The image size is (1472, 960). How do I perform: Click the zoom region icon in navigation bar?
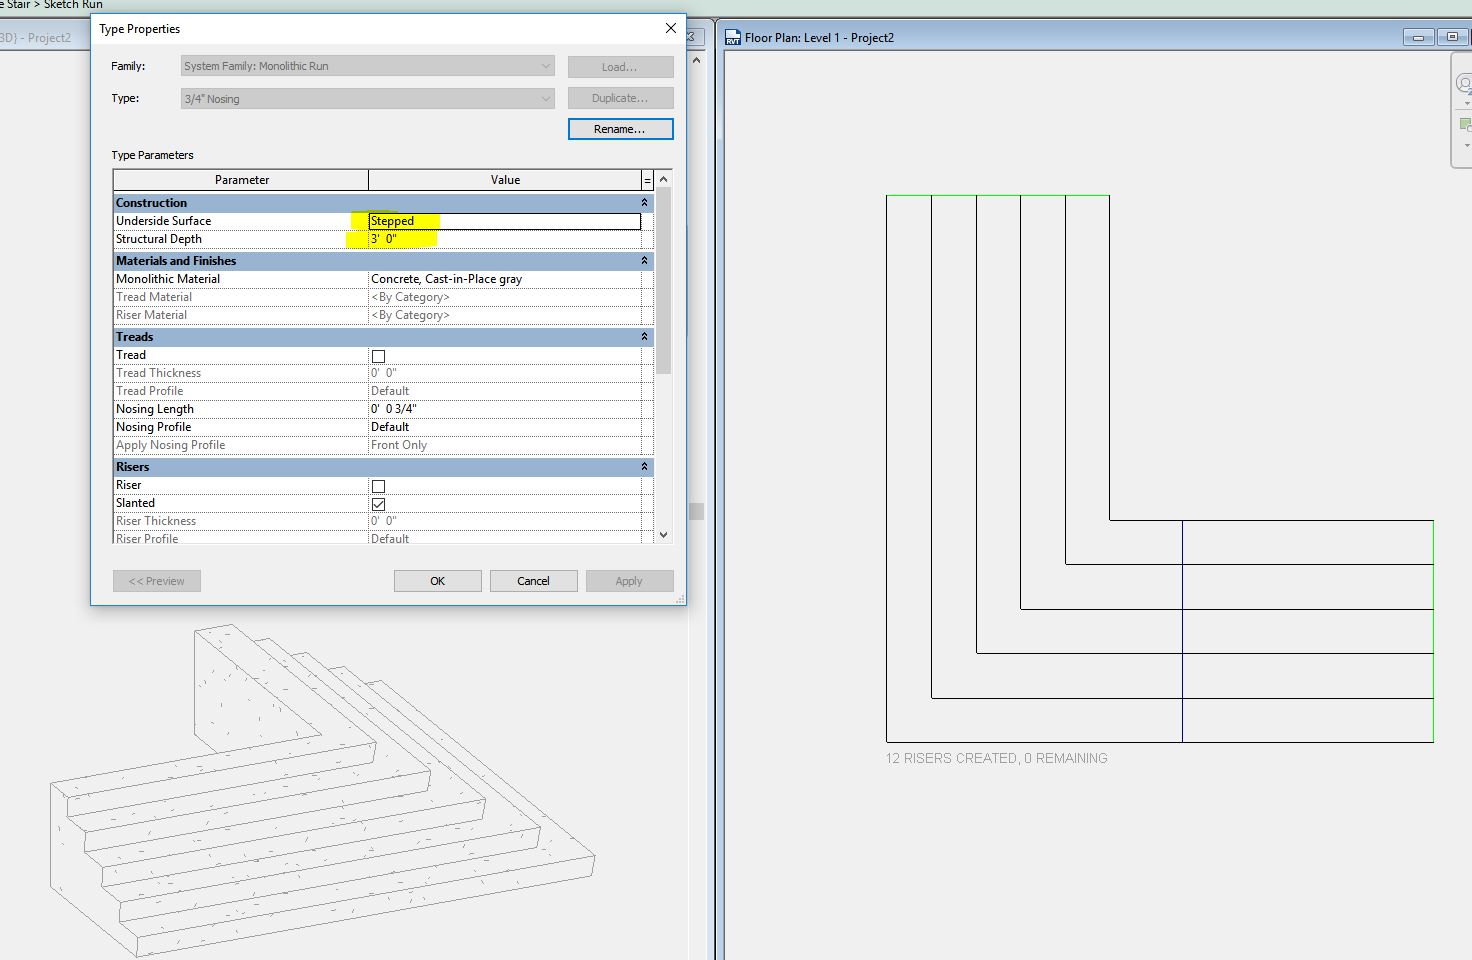(x=1465, y=125)
